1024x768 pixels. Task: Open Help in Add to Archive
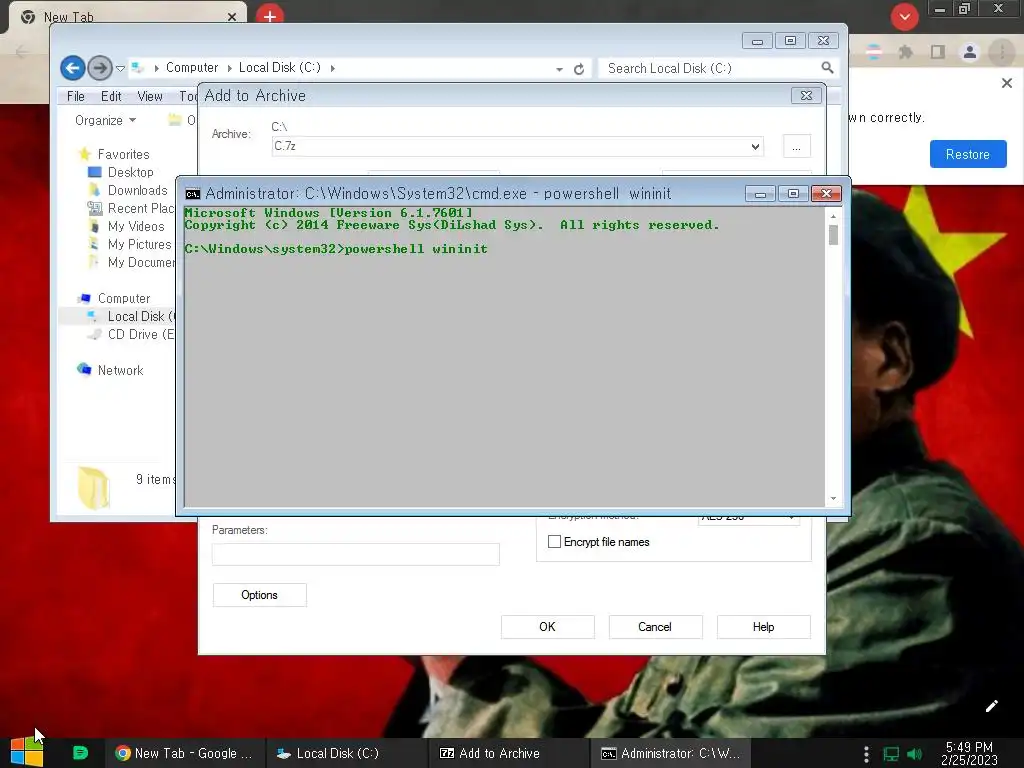pyautogui.click(x=763, y=627)
